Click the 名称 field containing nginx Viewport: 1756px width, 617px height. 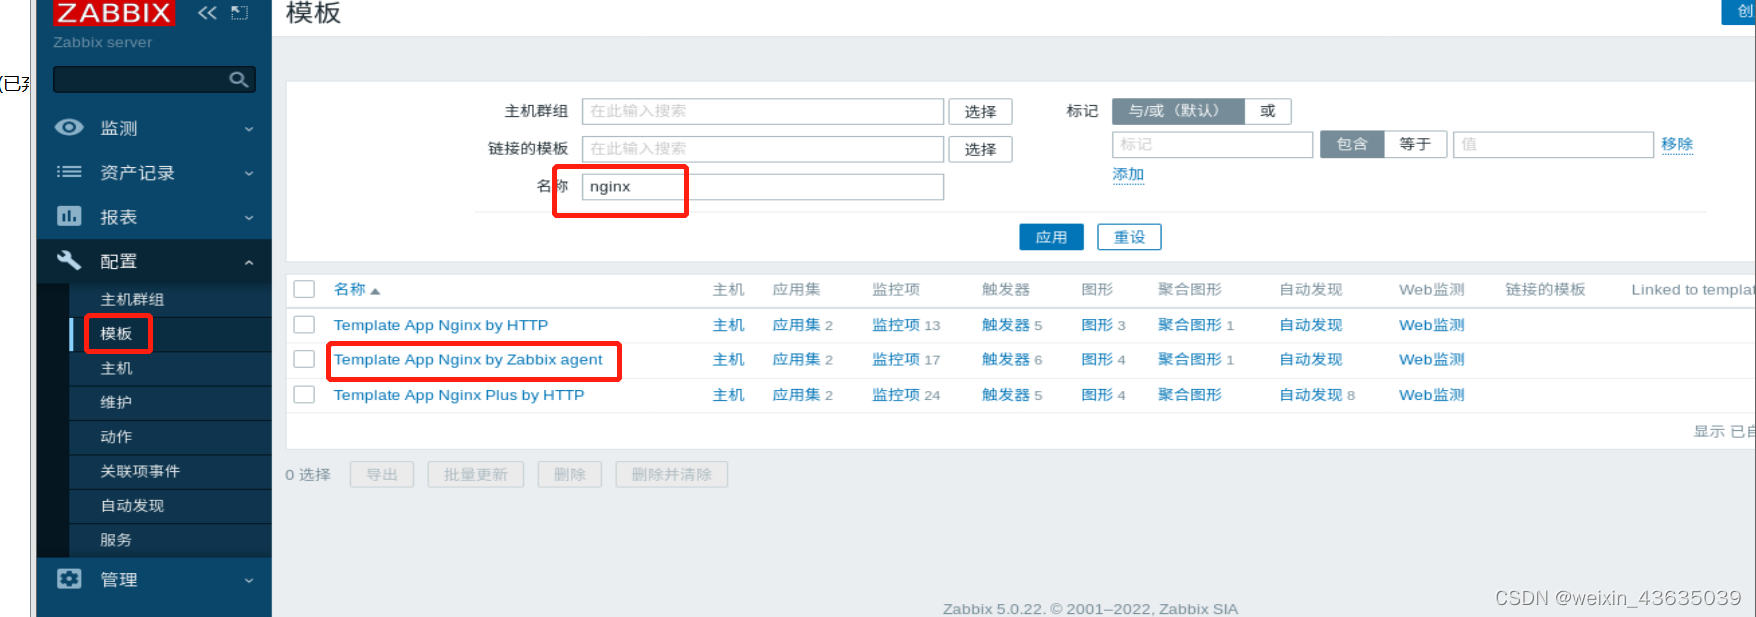pyautogui.click(x=763, y=187)
